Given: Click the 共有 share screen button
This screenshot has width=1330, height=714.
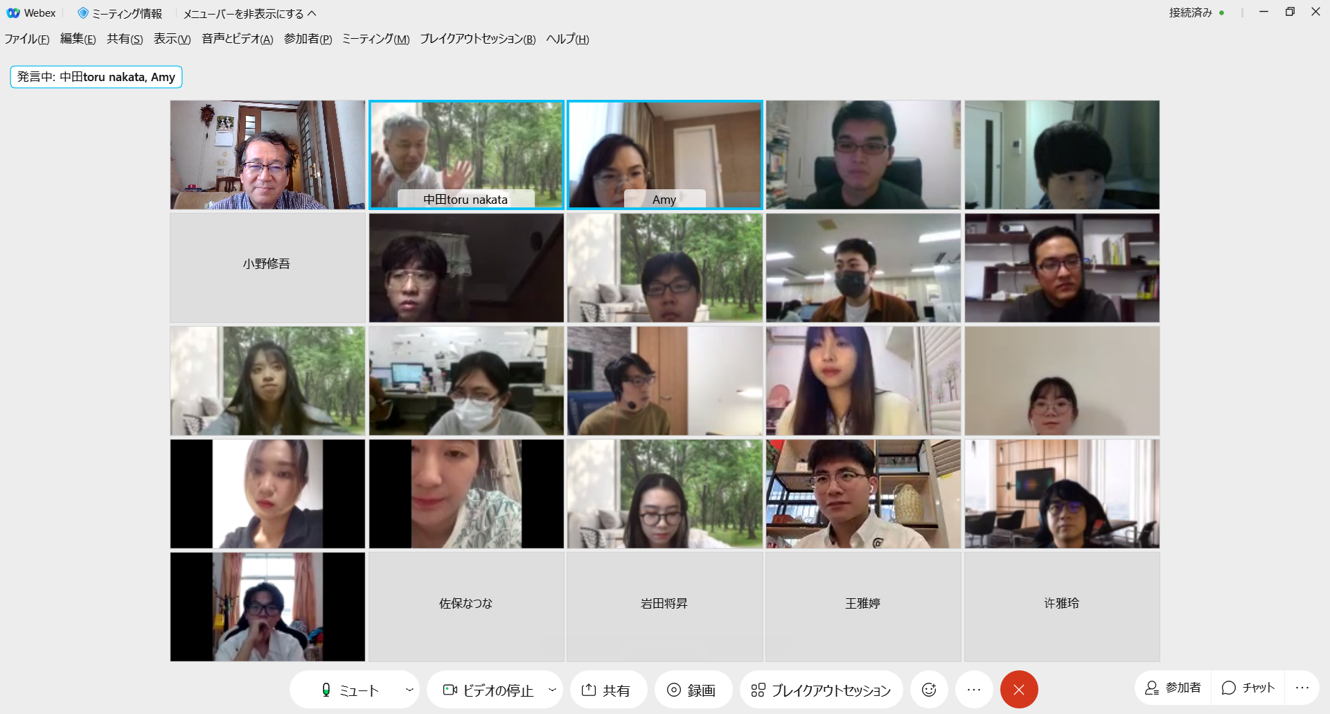Looking at the screenshot, I should click(x=607, y=690).
